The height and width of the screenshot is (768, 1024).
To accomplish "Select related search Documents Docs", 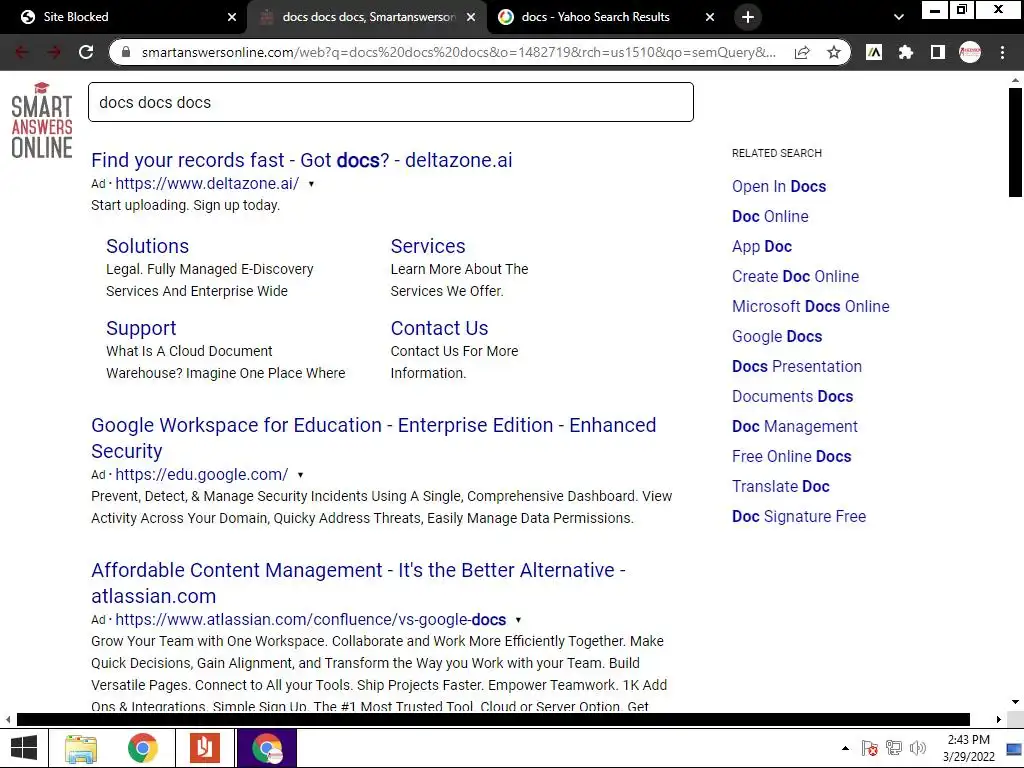I will (x=792, y=396).
